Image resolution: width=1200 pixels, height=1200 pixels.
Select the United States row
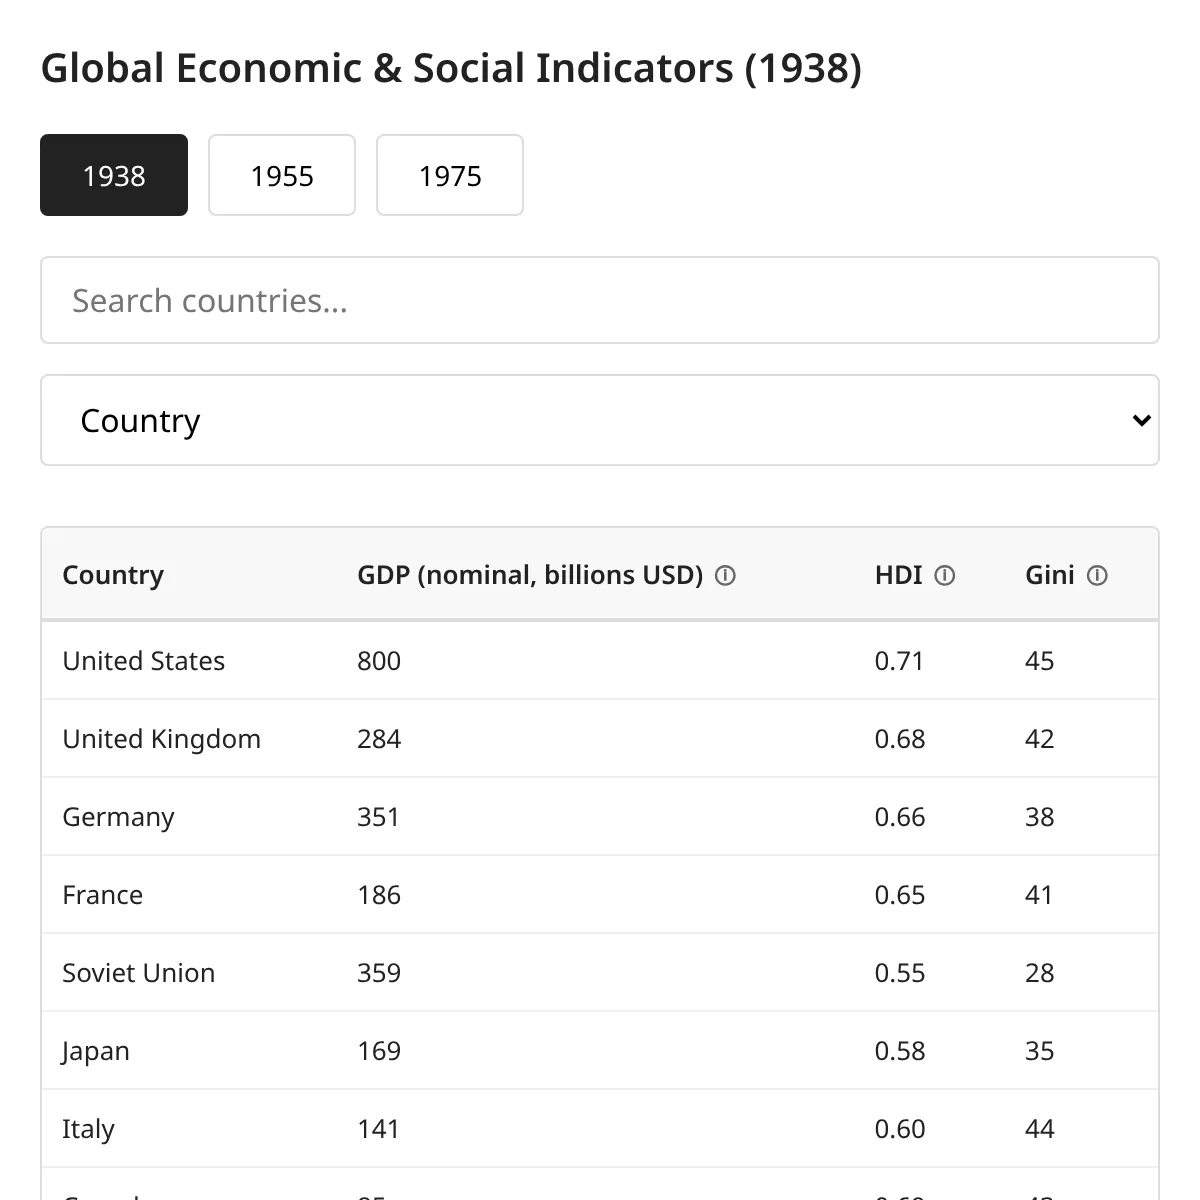[600, 661]
